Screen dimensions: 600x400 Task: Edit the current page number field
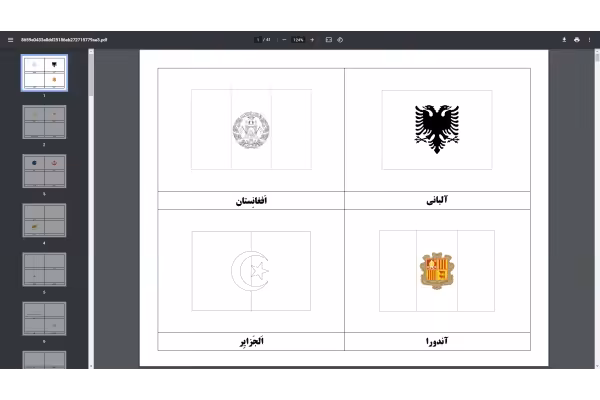click(258, 40)
